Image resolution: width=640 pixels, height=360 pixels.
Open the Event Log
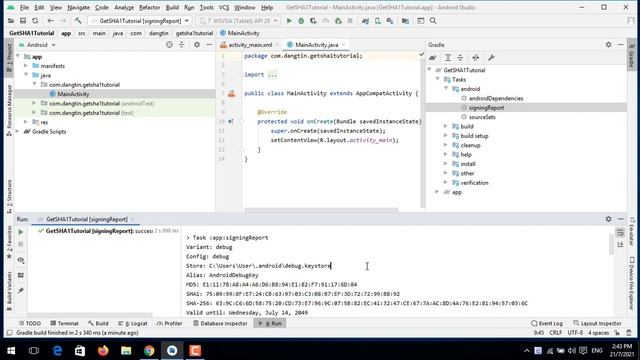[x=547, y=323]
